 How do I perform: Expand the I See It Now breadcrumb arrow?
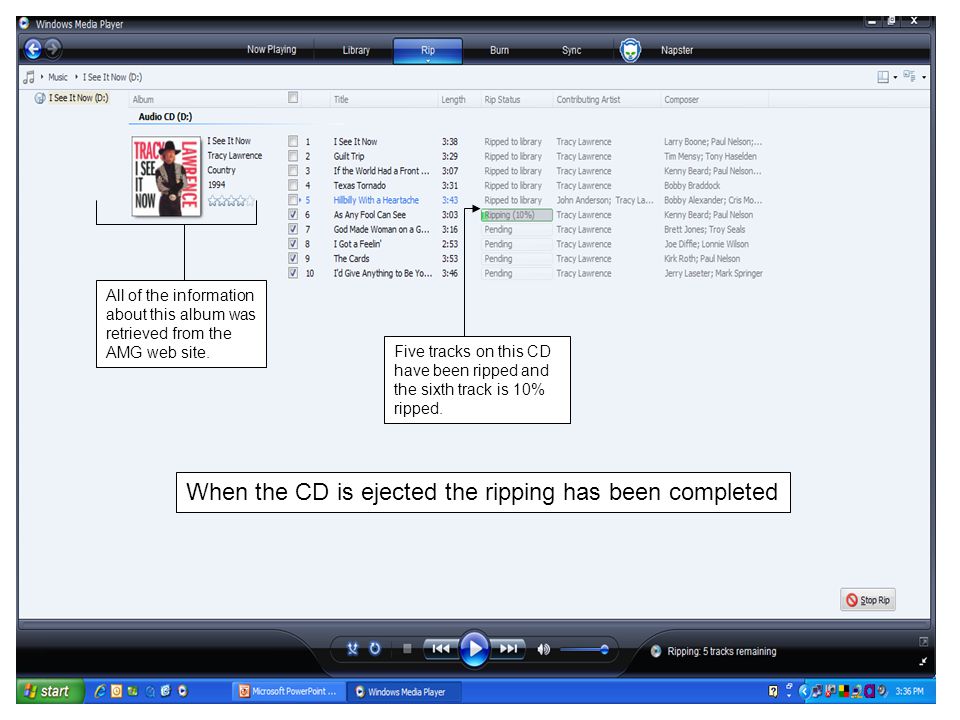[77, 77]
